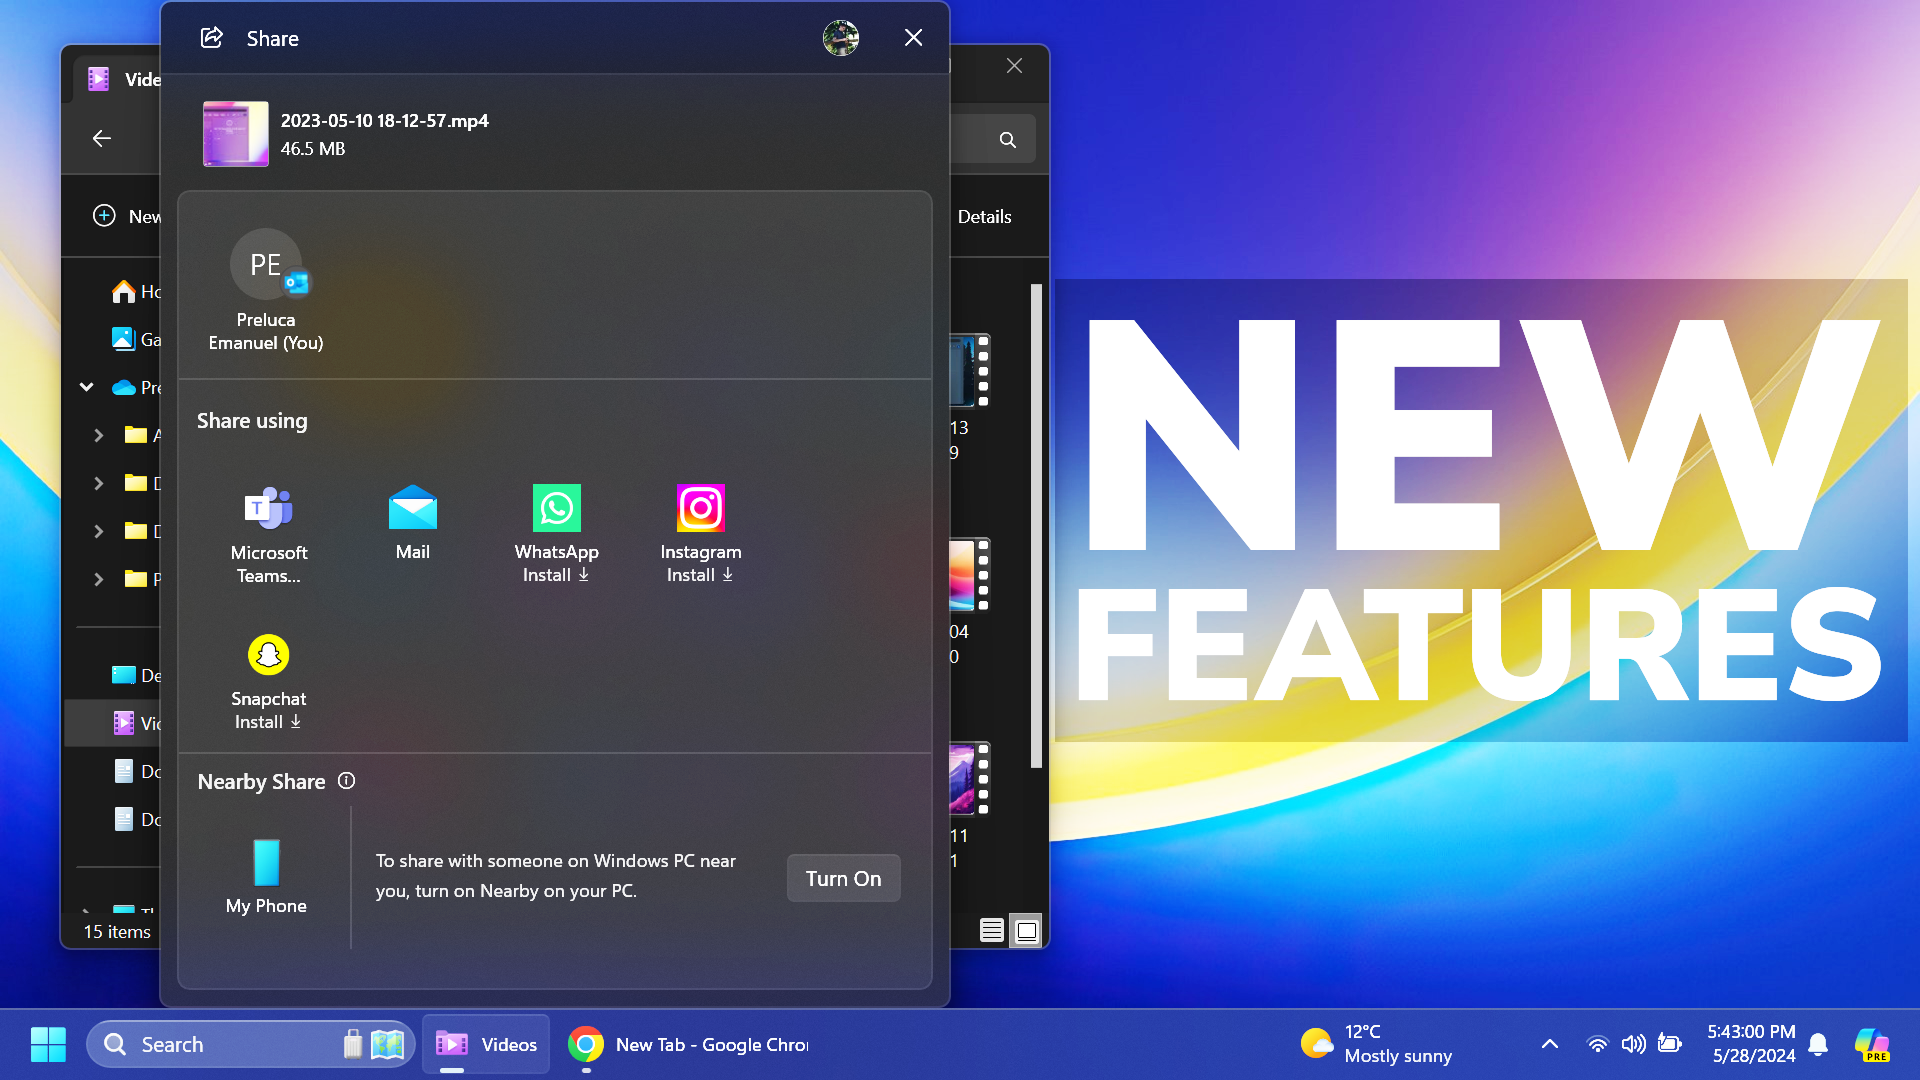Expand the first folder chevron in the sidebar
Image resolution: width=1920 pixels, height=1080 pixels.
[x=98, y=435]
